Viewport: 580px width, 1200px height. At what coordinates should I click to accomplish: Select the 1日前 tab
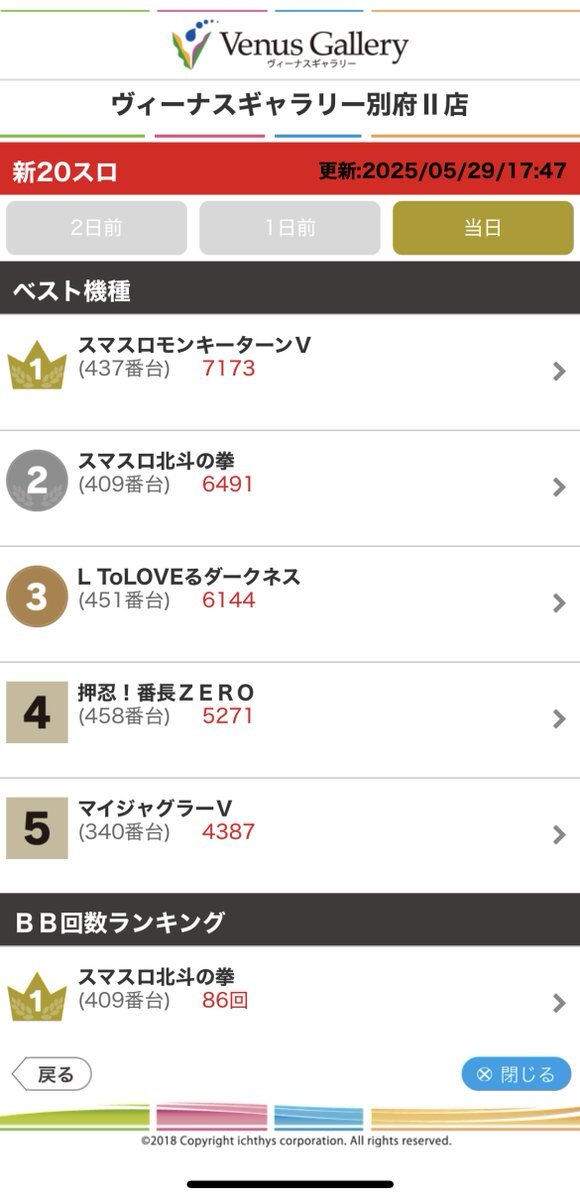tap(290, 228)
